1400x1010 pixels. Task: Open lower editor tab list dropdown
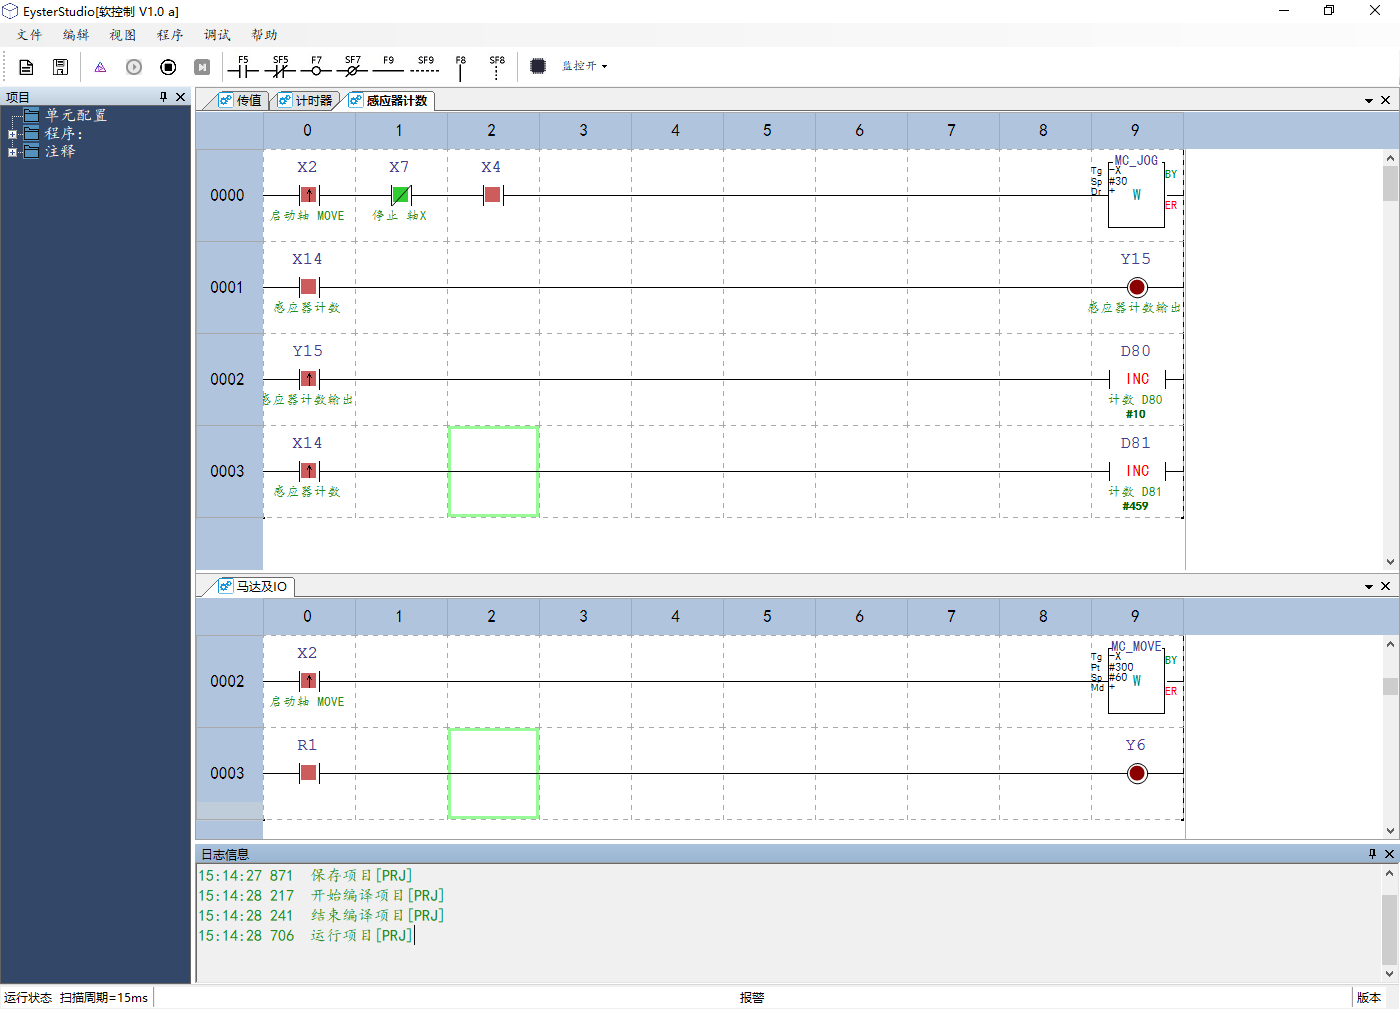point(1369,587)
